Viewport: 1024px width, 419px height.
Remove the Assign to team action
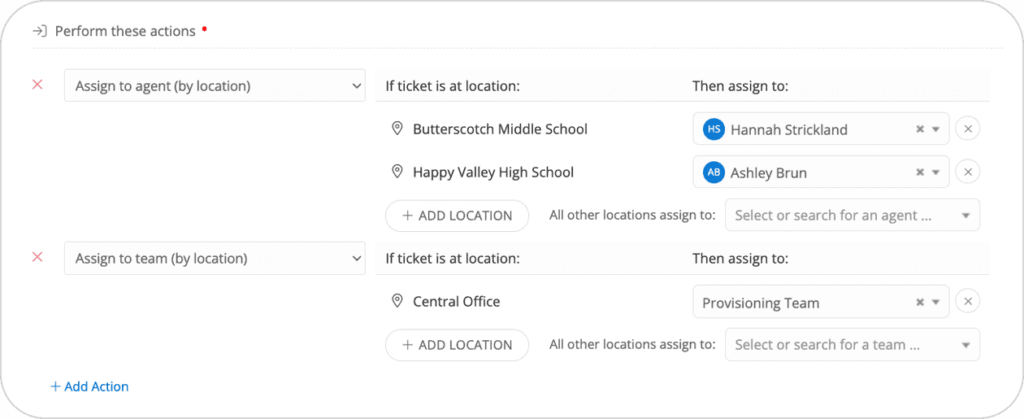point(38,257)
